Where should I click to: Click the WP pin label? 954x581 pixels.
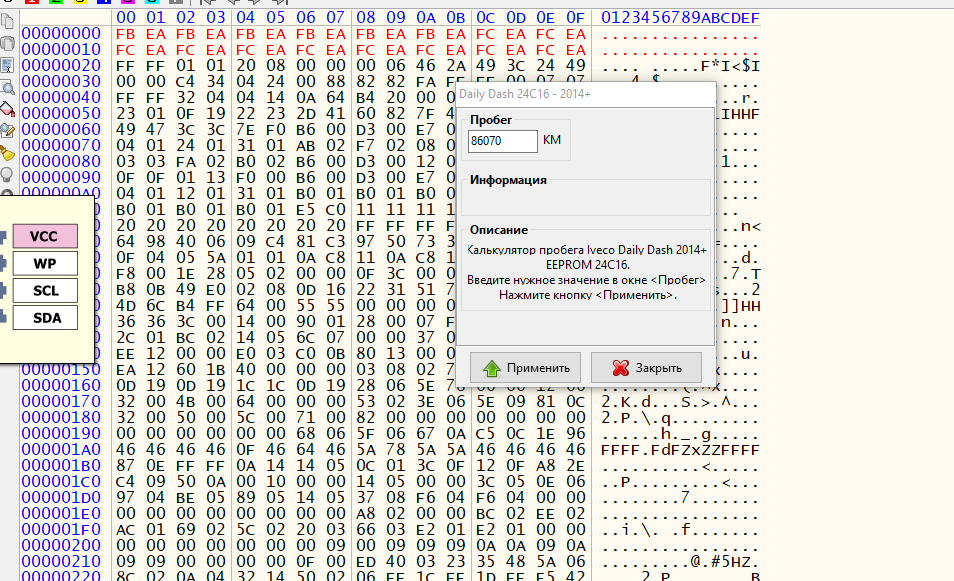pos(45,263)
